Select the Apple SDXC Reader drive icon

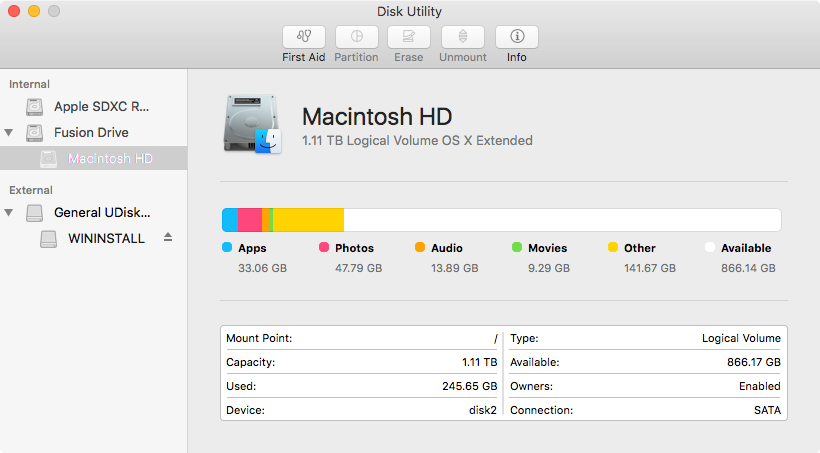pos(35,107)
